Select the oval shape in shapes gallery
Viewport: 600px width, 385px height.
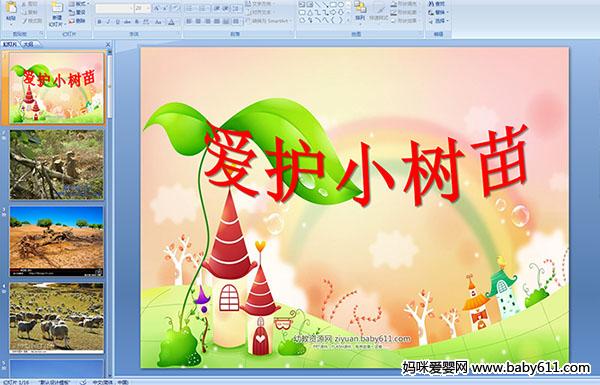(x=341, y=5)
